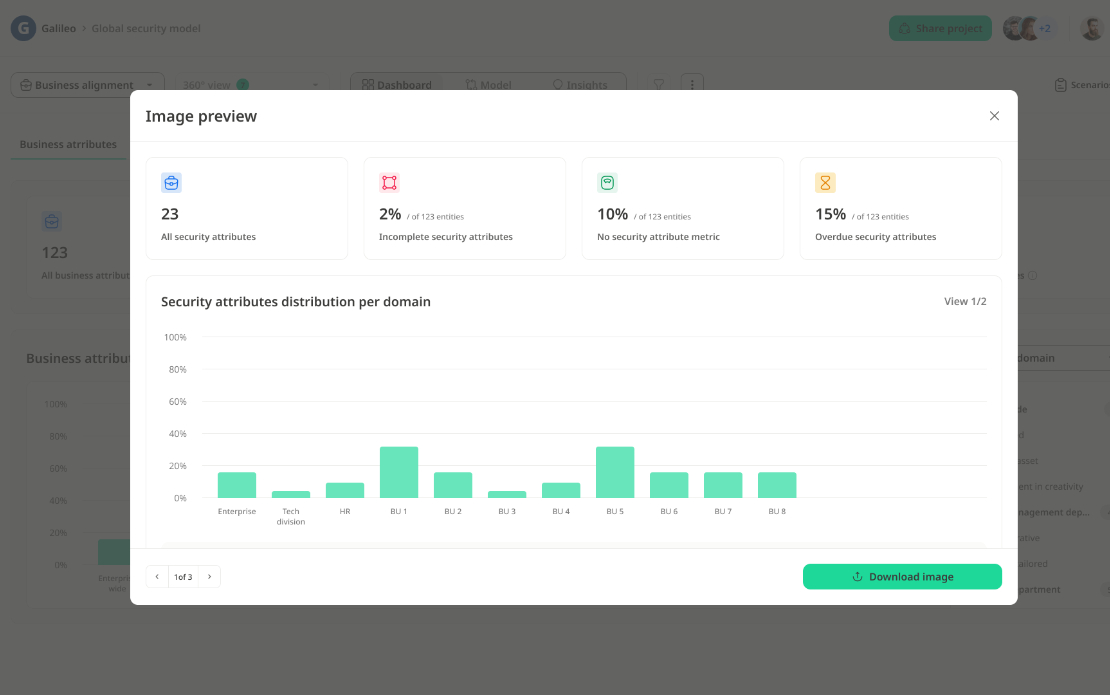Click 'Overdue security attributes' text
1110x695 pixels.
(x=875, y=237)
